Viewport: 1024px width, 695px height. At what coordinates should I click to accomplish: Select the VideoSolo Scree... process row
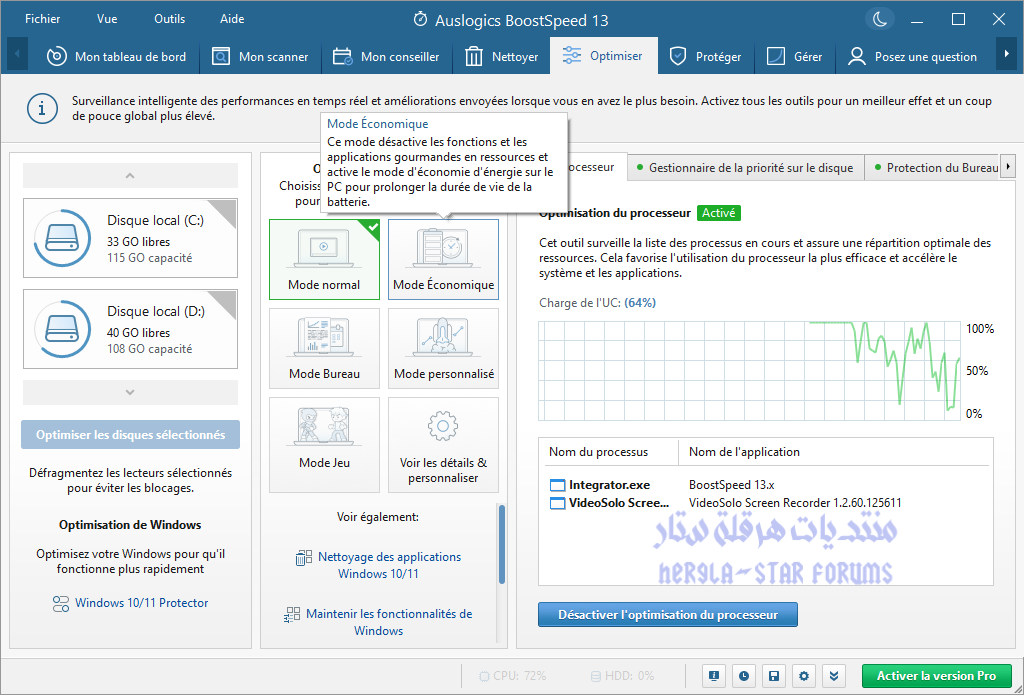(x=766, y=503)
